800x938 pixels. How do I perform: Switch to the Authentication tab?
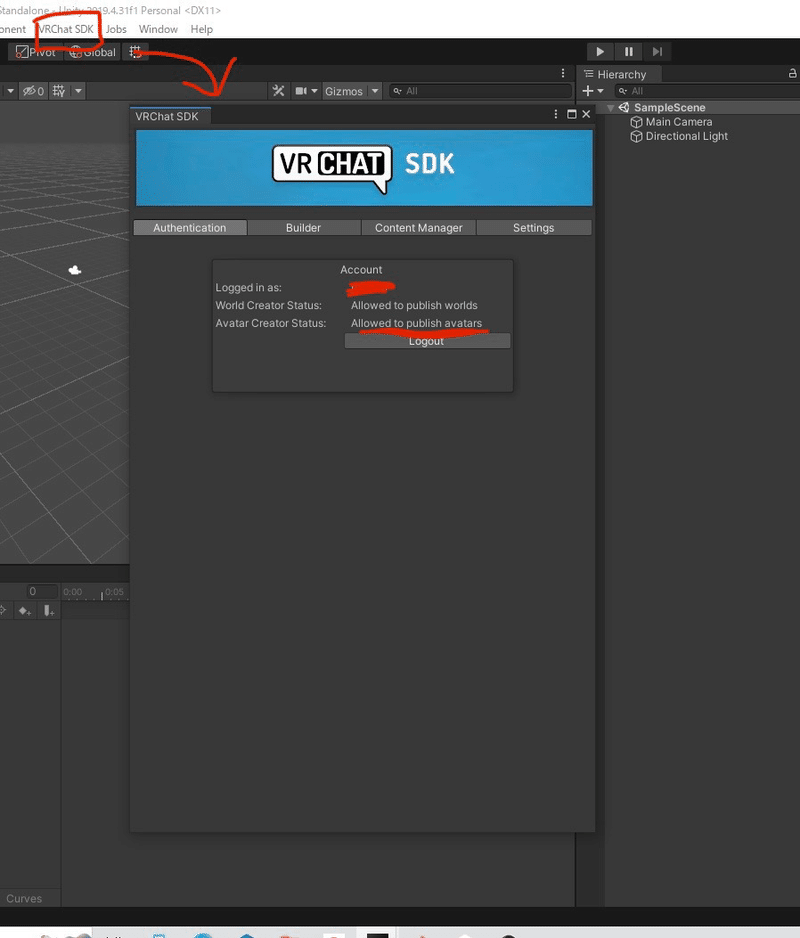[190, 228]
